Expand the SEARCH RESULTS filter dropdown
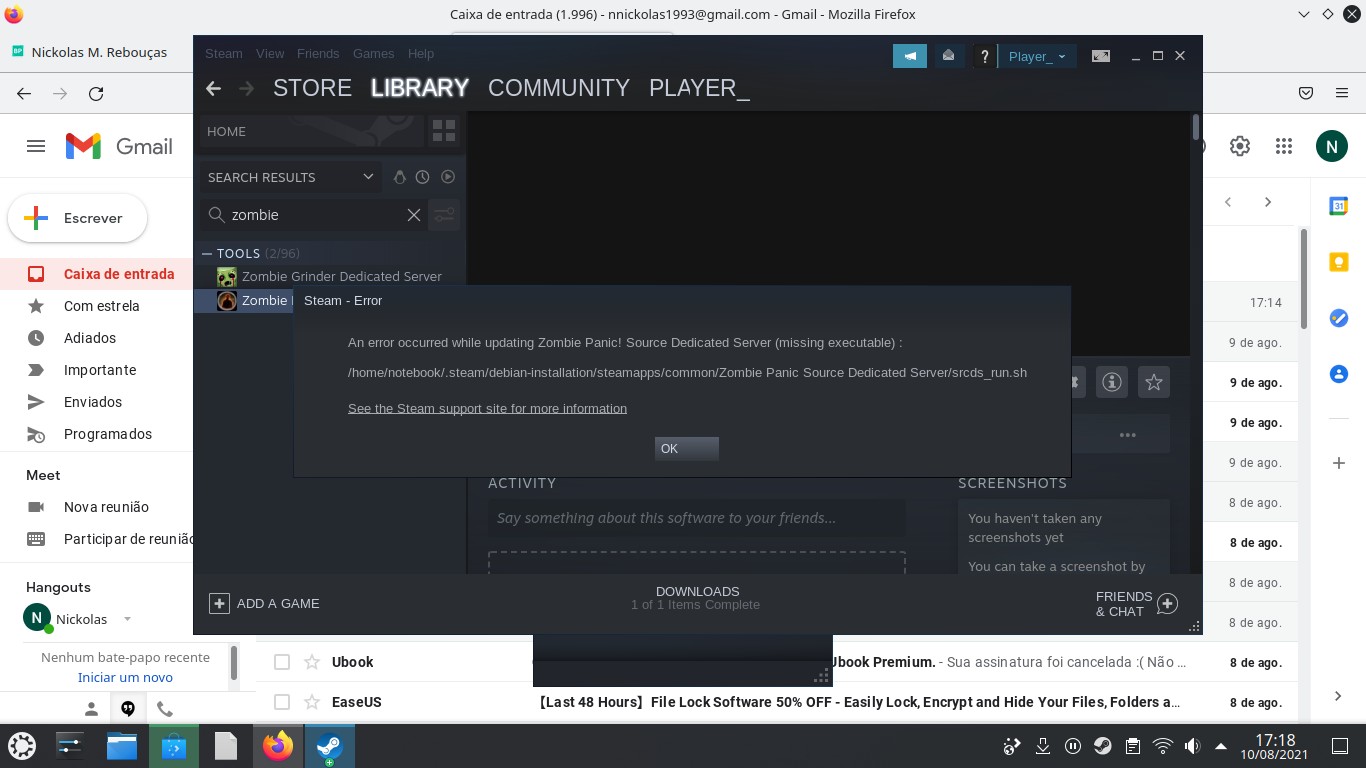Image resolution: width=1366 pixels, height=768 pixels. pos(290,177)
